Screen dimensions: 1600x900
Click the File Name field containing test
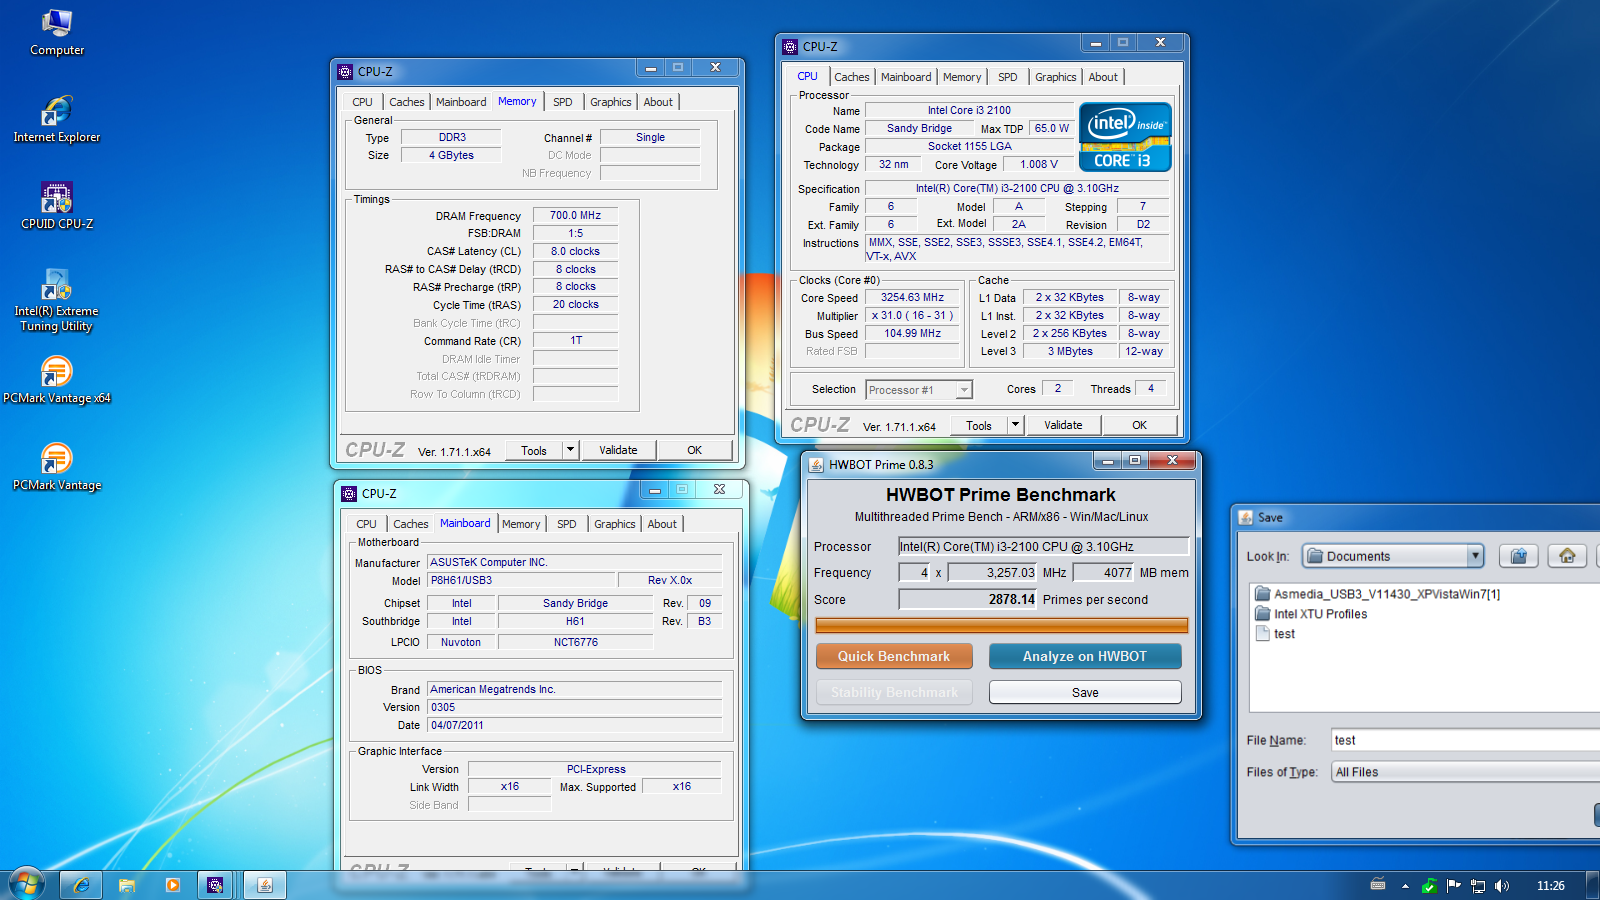1466,740
